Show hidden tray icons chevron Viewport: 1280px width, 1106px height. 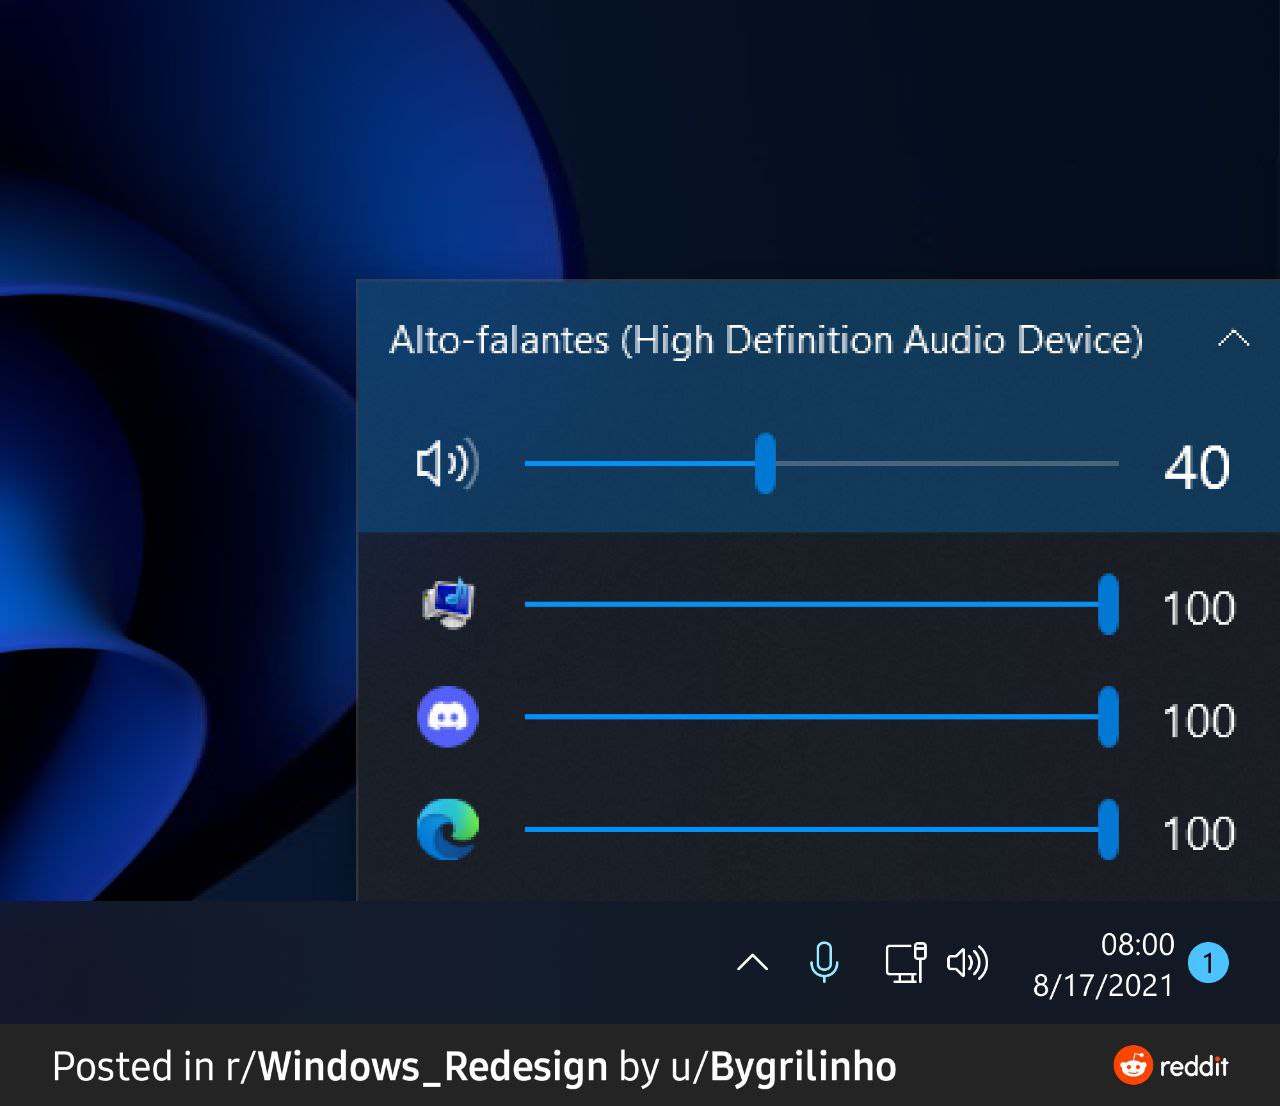(752, 963)
